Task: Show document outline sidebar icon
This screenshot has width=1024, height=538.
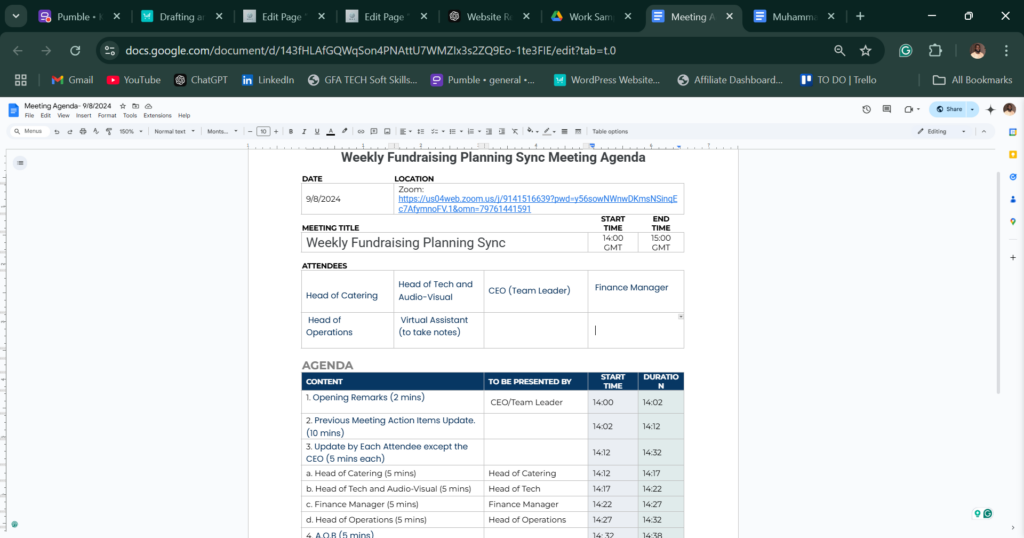Action: [x=20, y=162]
